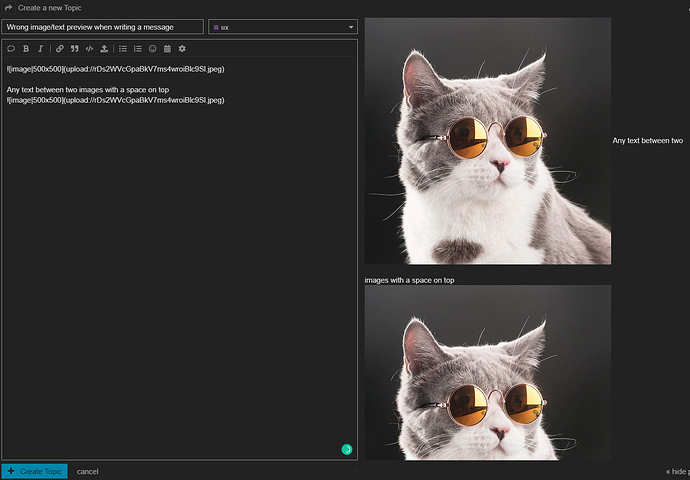Click first image markdown line in the editor
This screenshot has height=480, width=690.
(115, 69)
